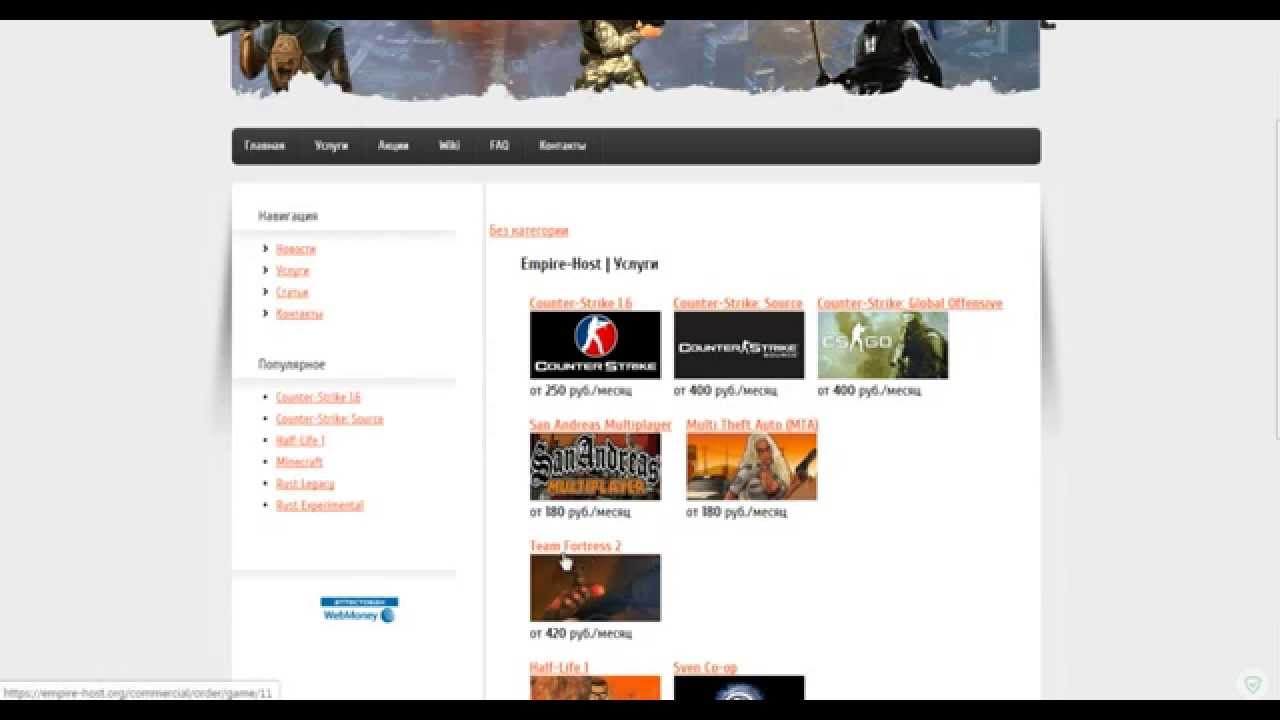Click the San Andreas Multiplayer thumbnail
1280x720 pixels.
tap(595, 467)
